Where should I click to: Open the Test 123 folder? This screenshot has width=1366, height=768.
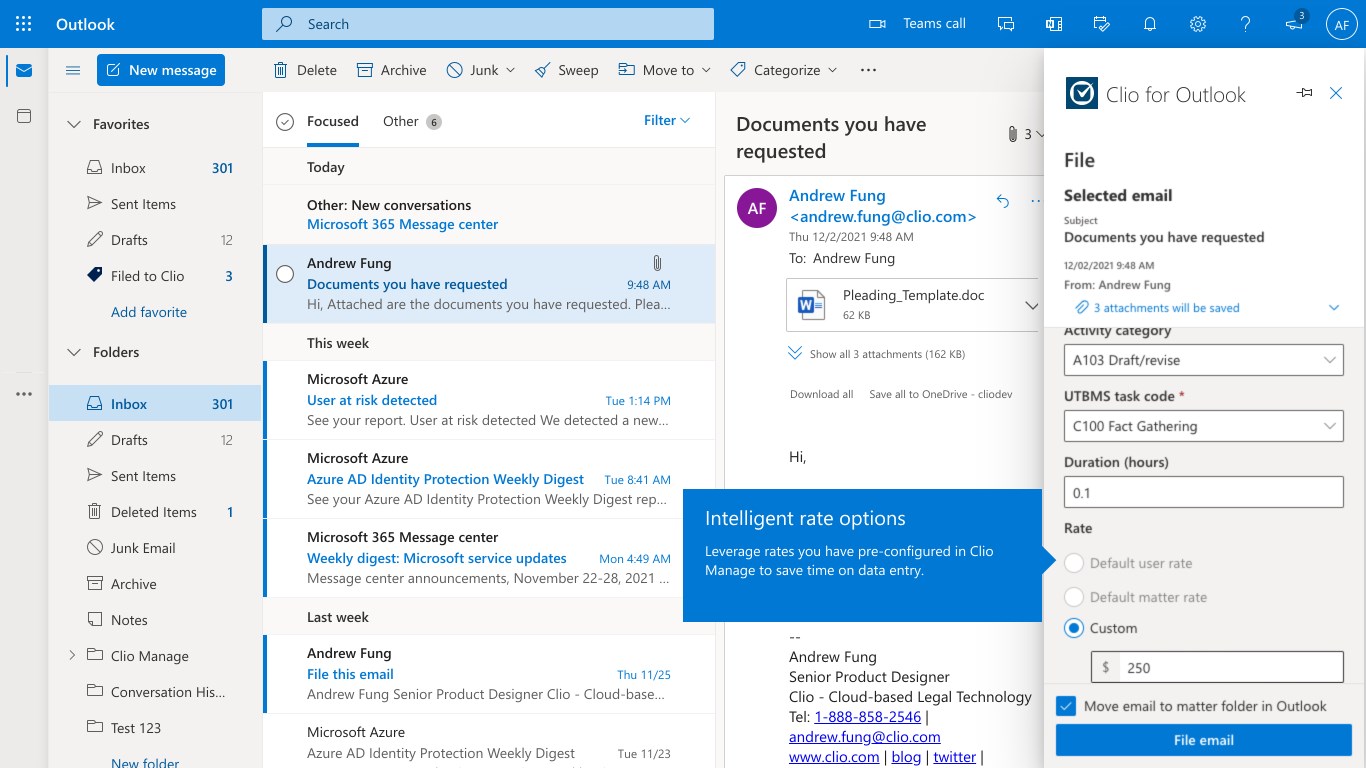click(155, 728)
